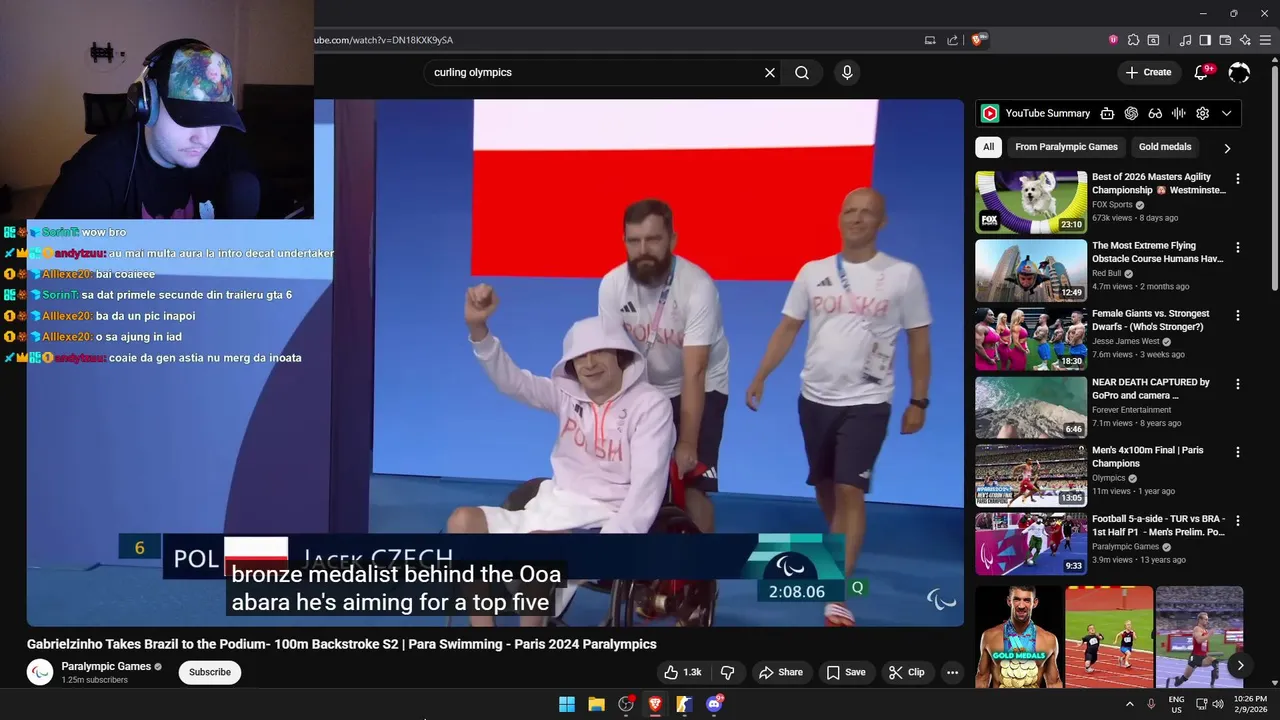
Task: Open options for NEAR DEATH CAPTURED video
Action: pos(1238,384)
